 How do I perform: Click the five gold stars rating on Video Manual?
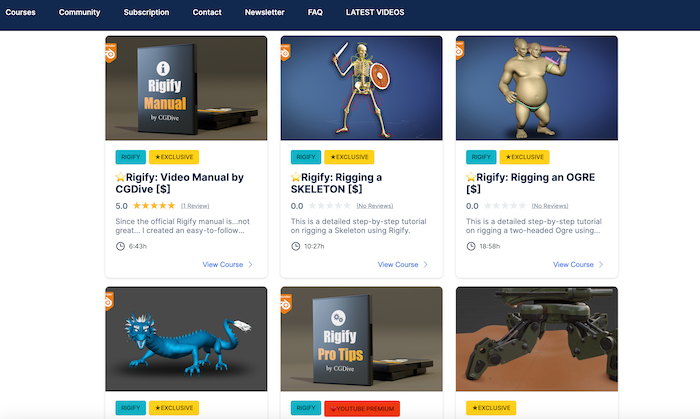coord(154,206)
